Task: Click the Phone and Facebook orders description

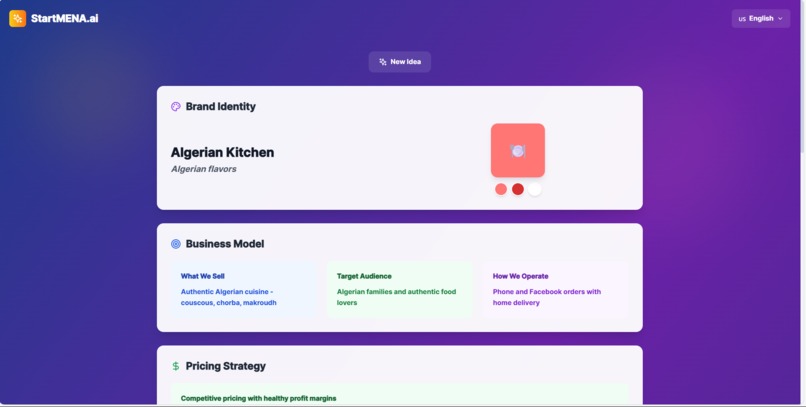Action: point(547,297)
